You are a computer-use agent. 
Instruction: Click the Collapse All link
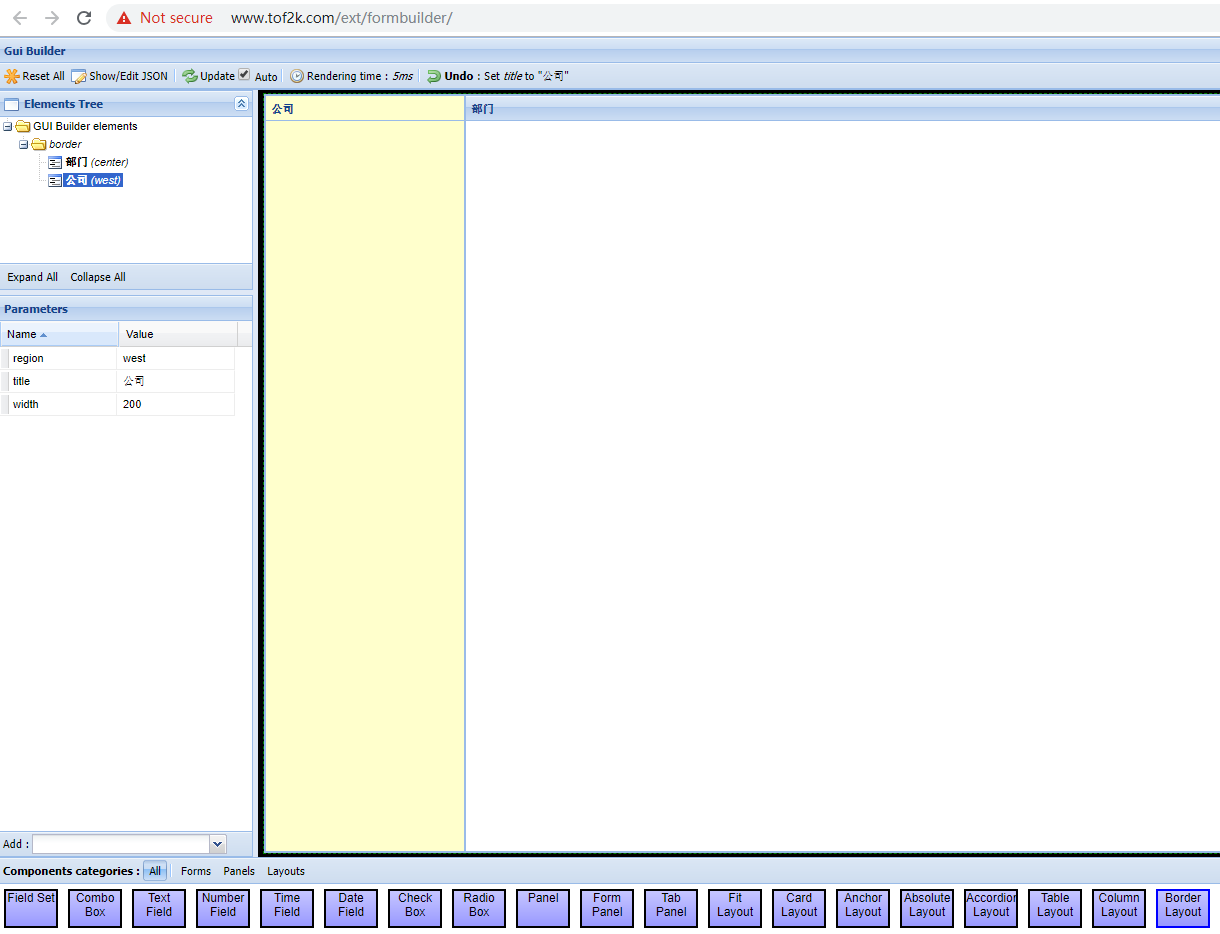tap(97, 277)
